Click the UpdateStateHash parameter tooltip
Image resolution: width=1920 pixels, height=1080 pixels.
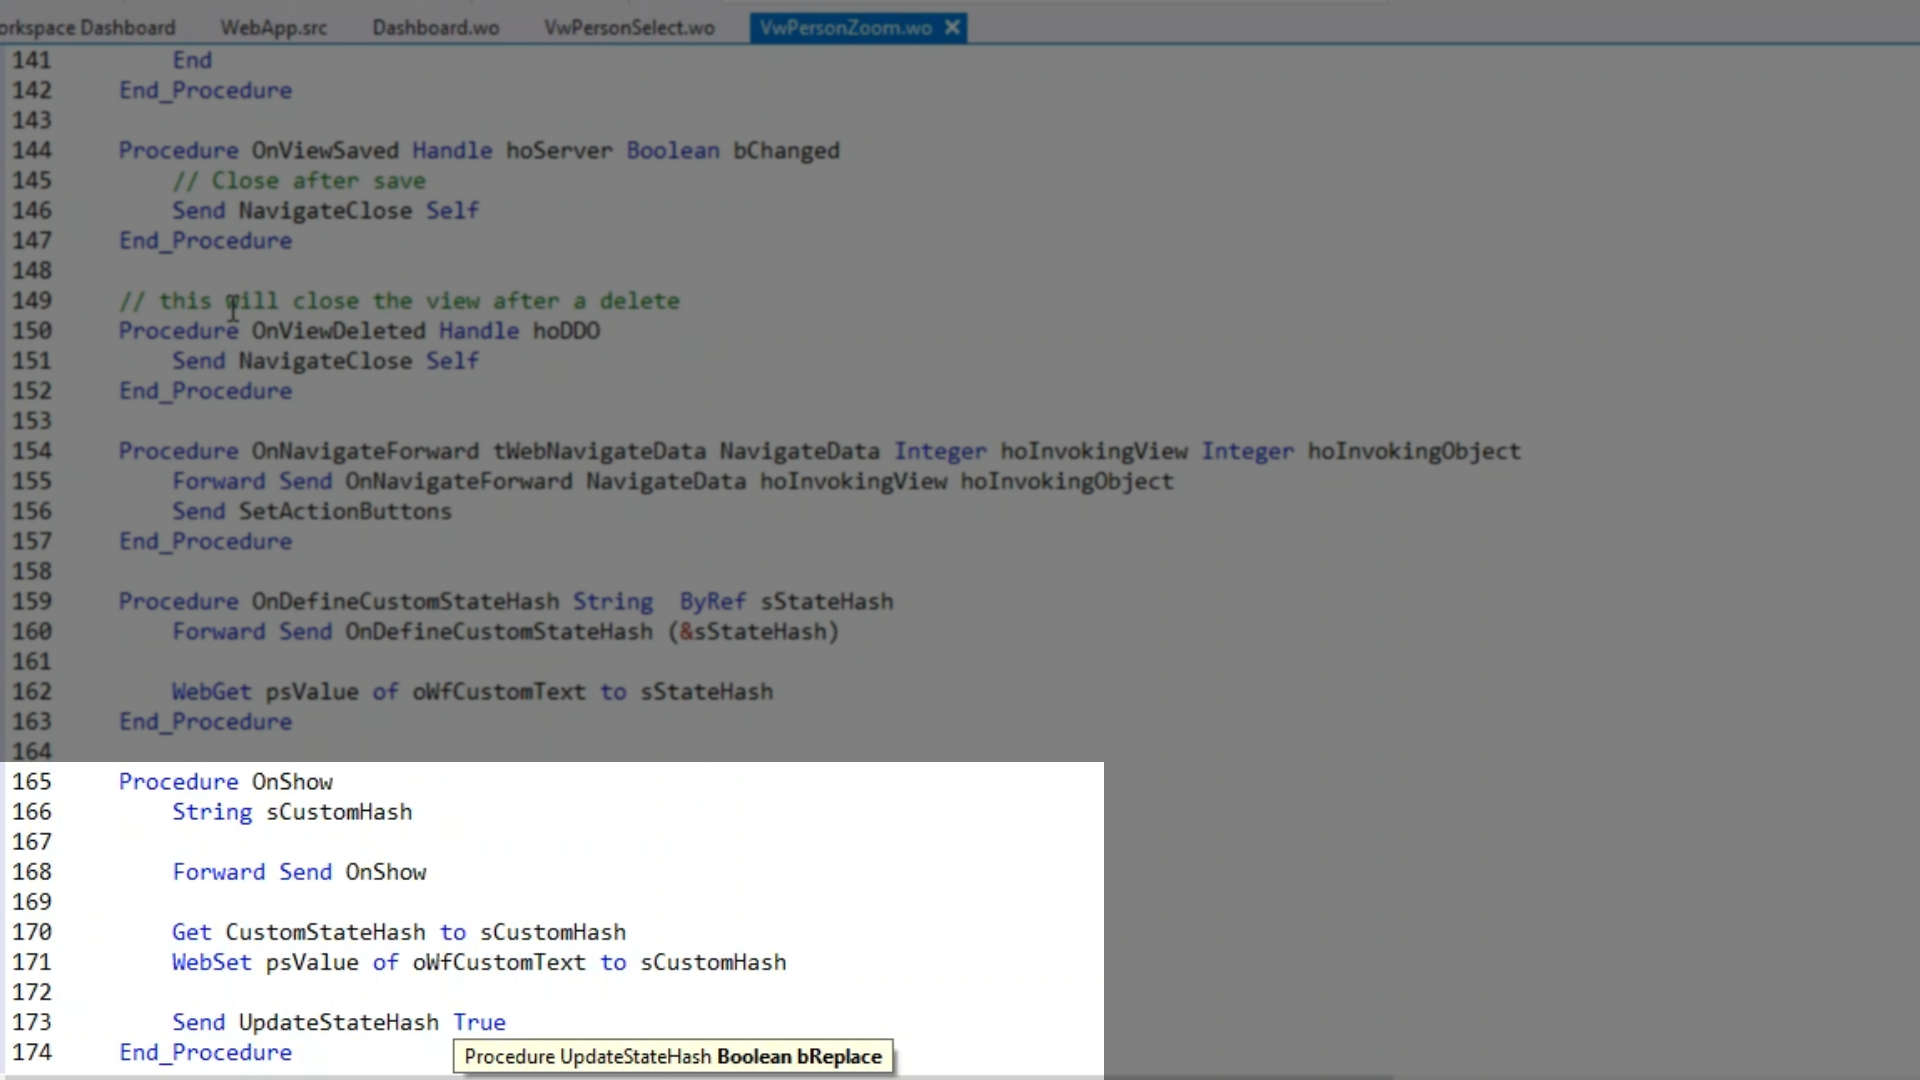672,1057
